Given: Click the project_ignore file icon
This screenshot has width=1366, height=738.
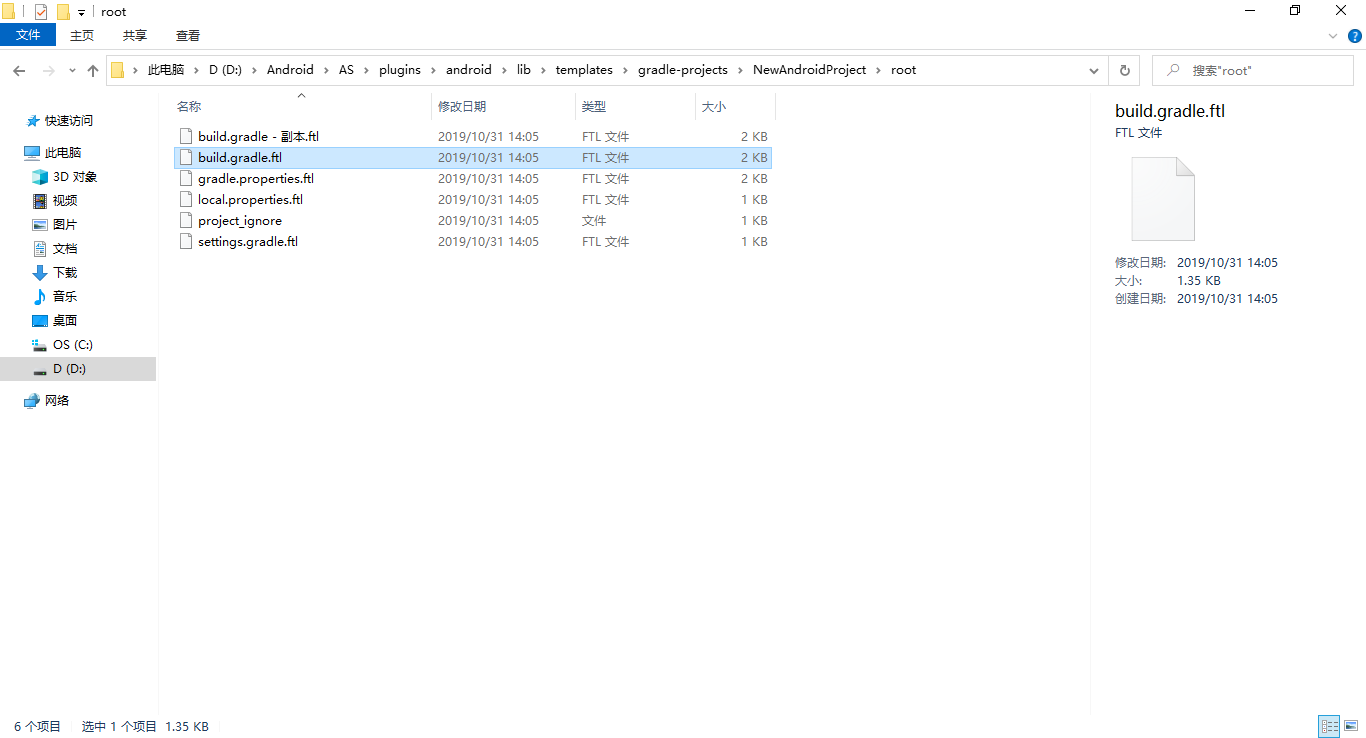Looking at the screenshot, I should (x=185, y=221).
